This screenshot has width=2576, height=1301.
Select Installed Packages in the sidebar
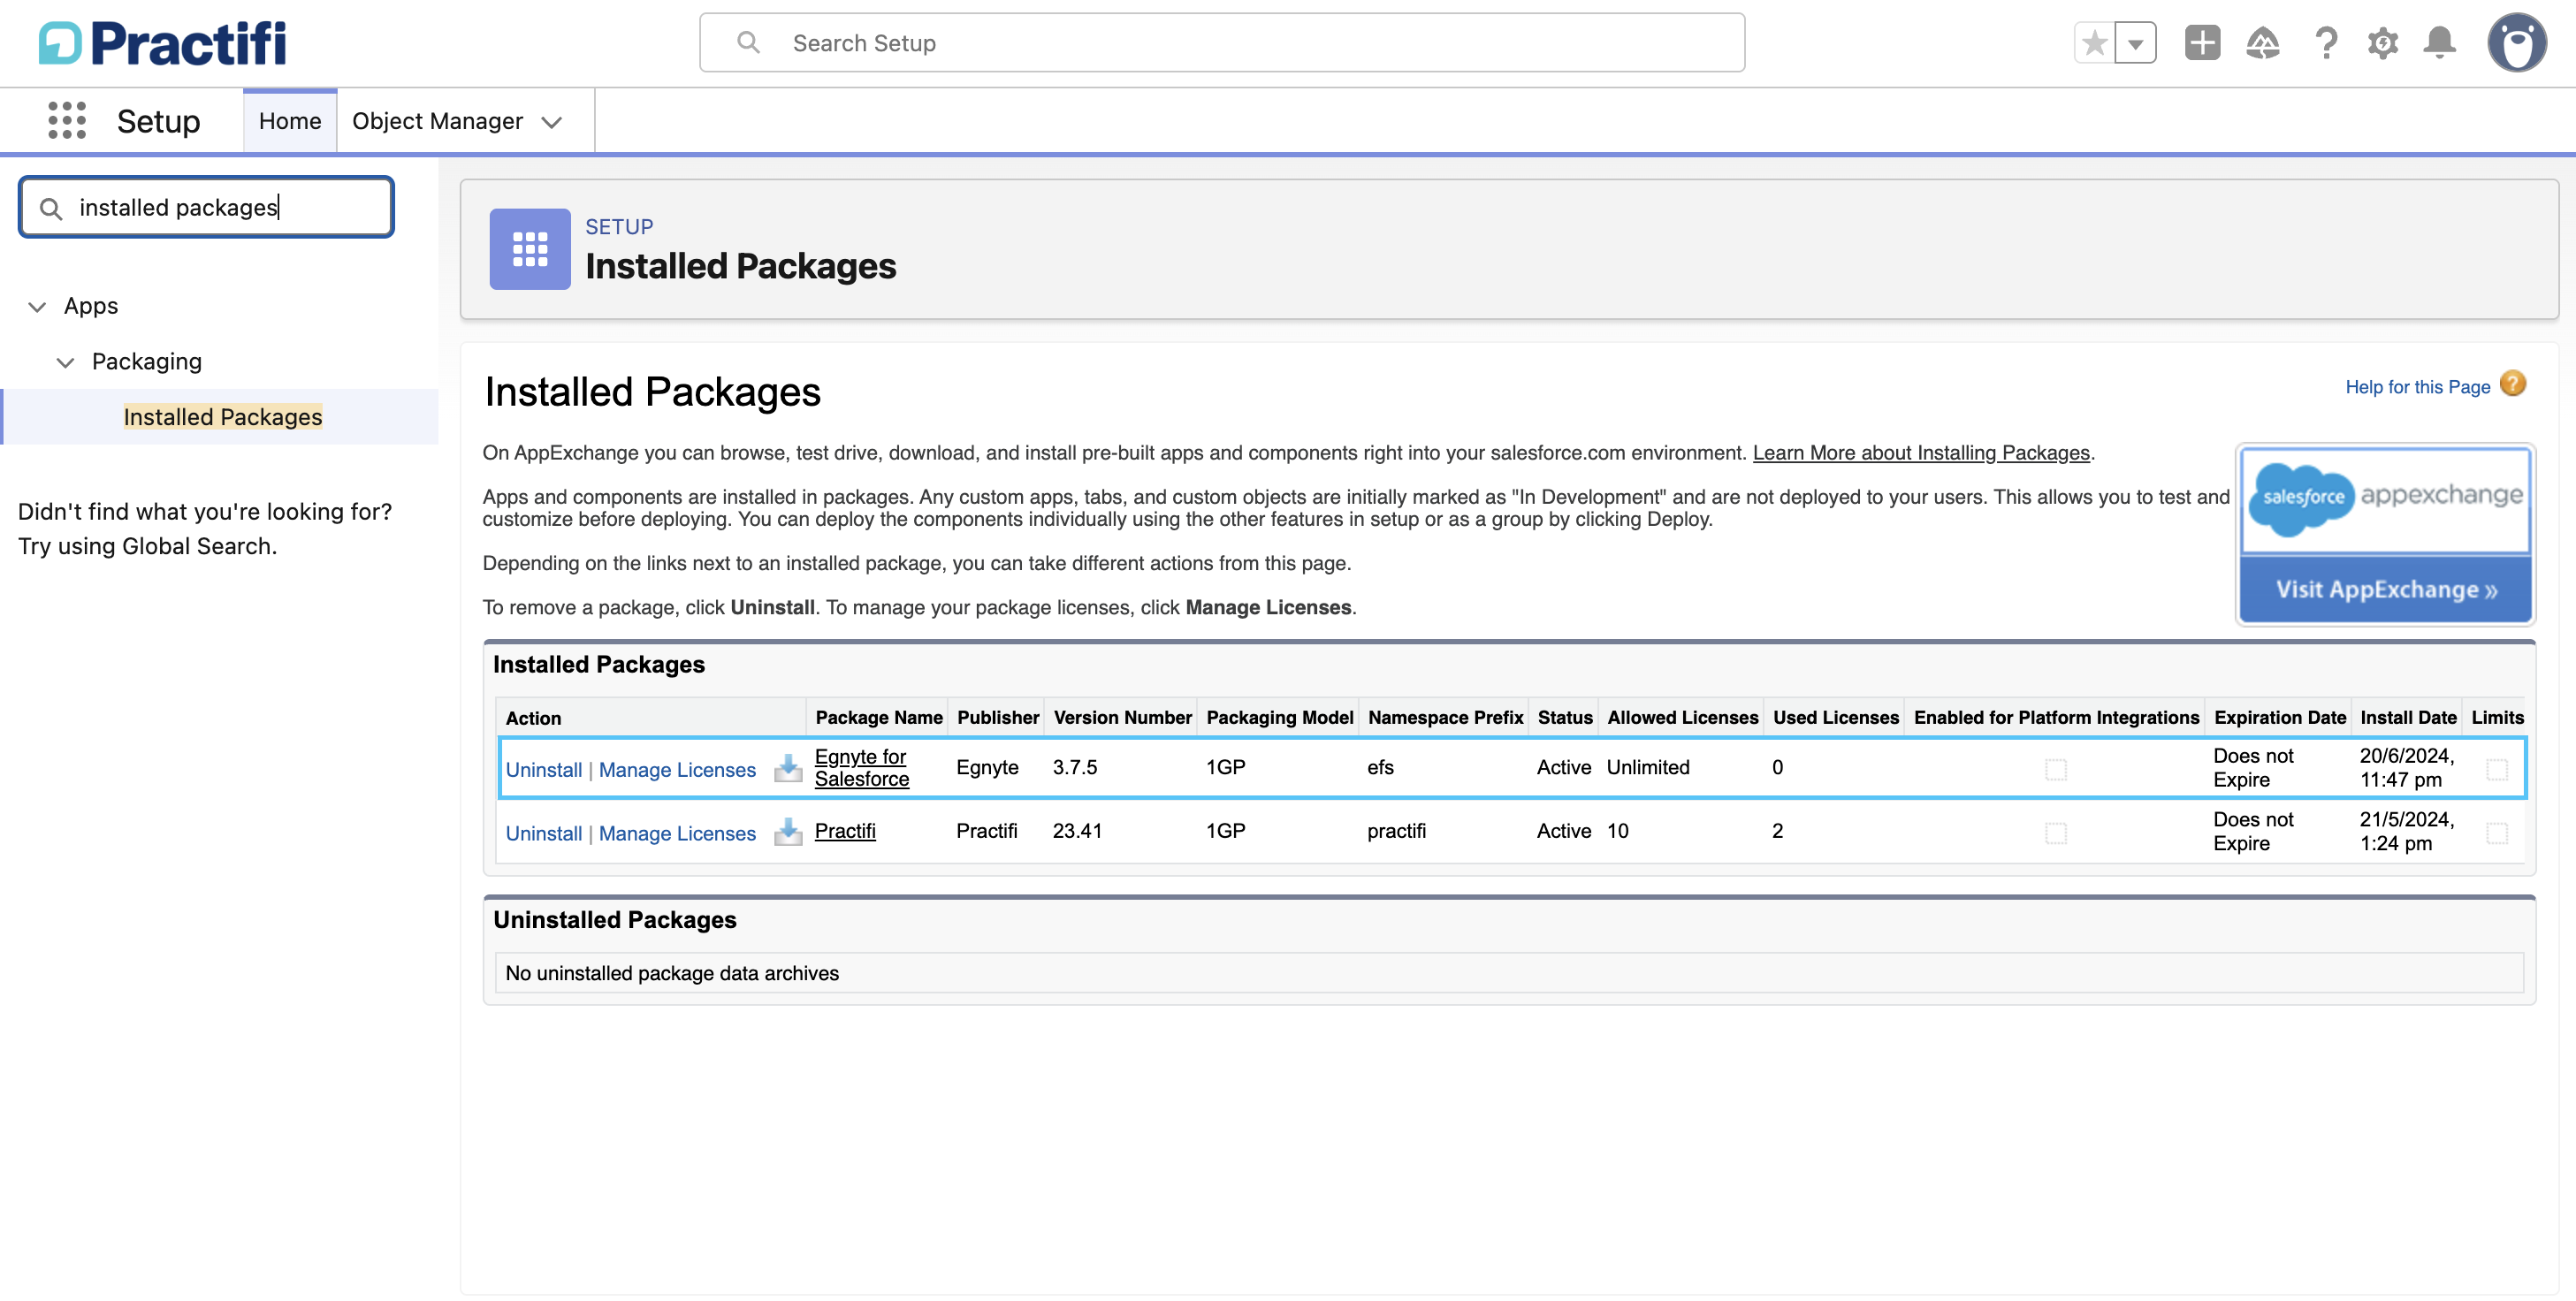222,417
